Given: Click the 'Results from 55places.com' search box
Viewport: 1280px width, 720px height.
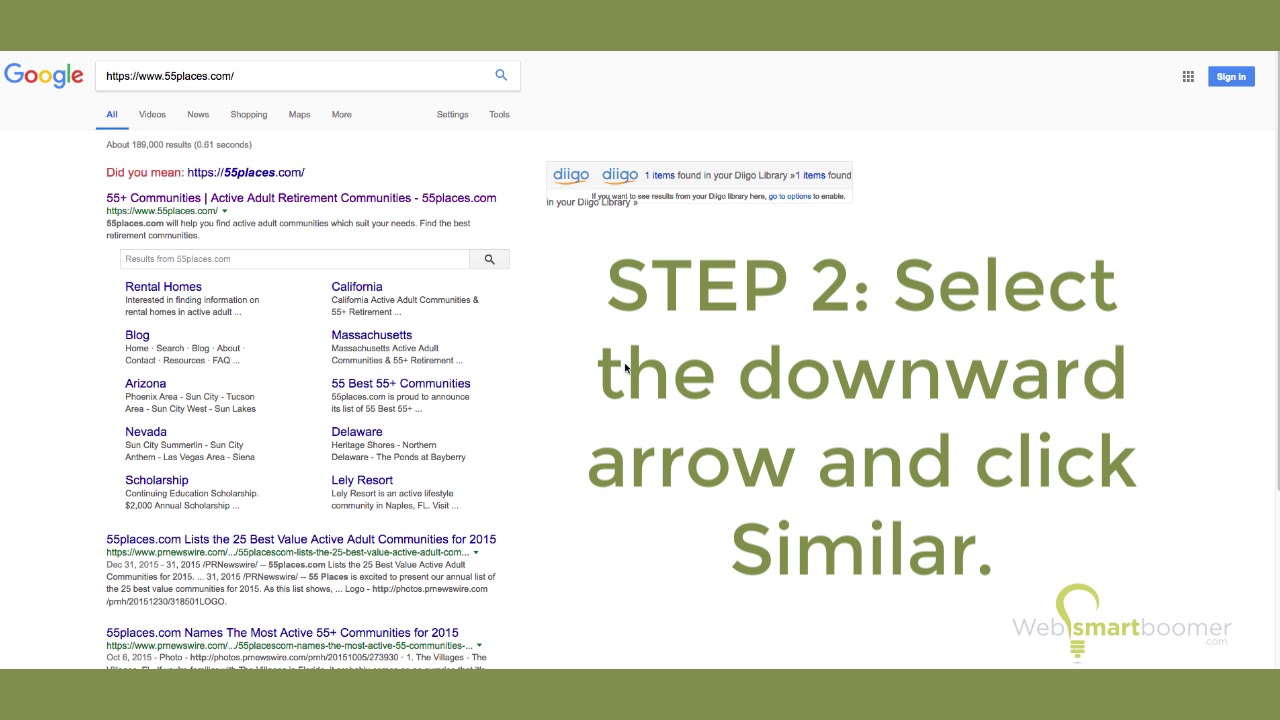Looking at the screenshot, I should point(295,259).
